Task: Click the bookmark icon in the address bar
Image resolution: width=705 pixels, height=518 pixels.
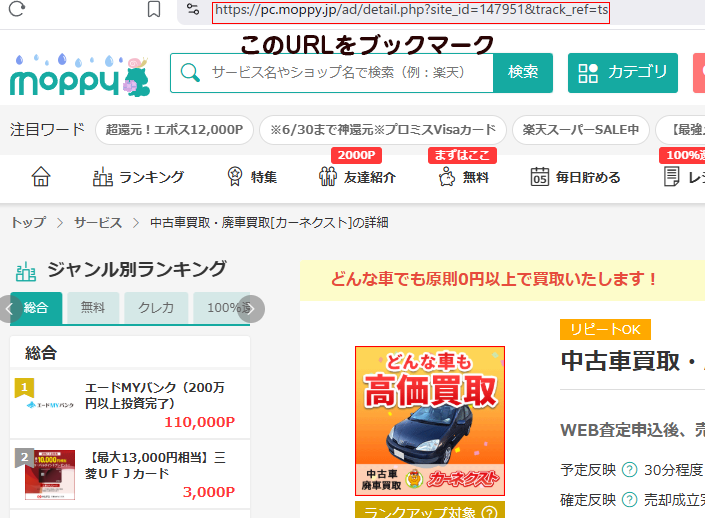Action: [x=154, y=9]
